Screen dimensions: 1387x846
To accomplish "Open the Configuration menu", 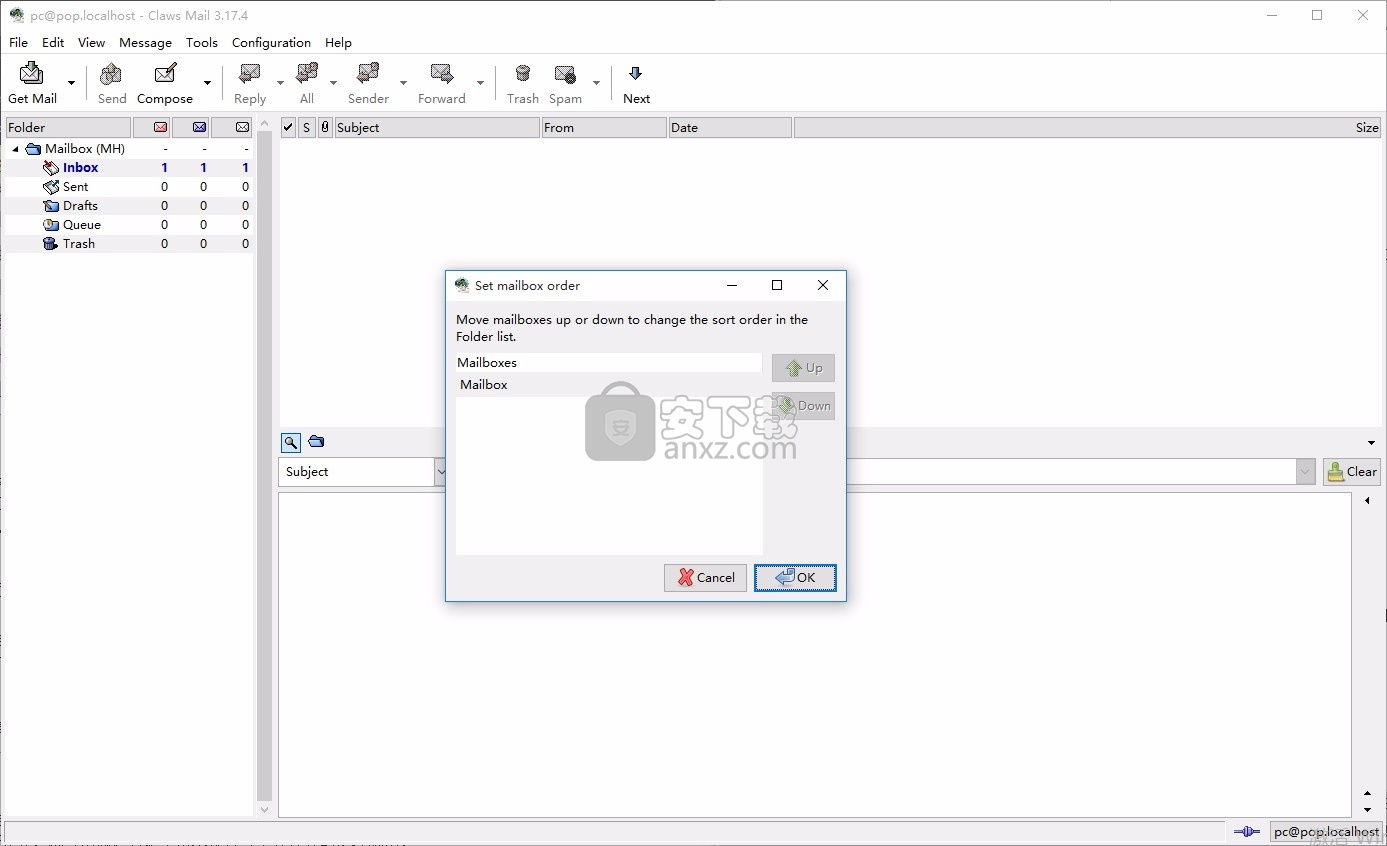I will click(x=271, y=42).
